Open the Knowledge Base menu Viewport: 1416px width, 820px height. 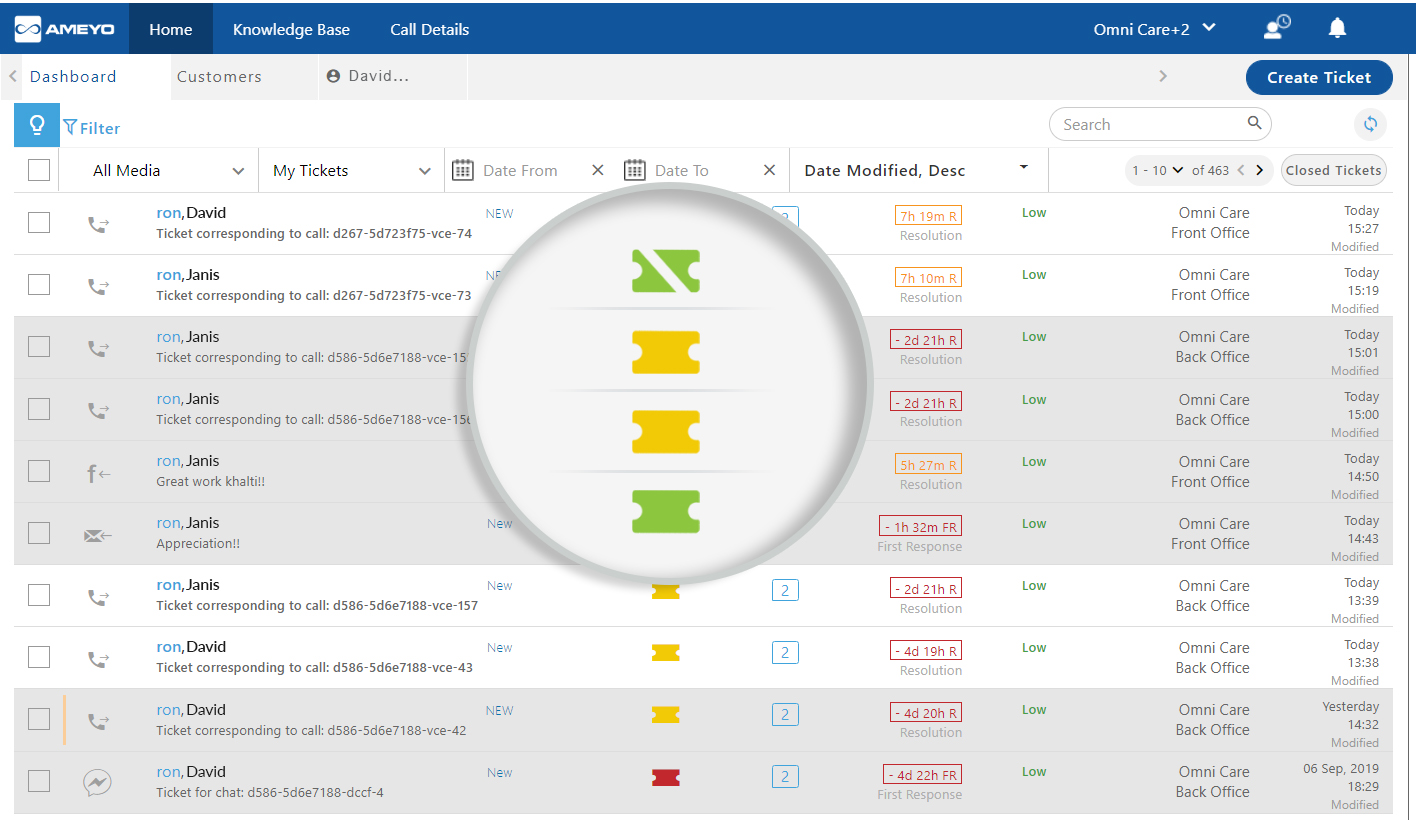coord(291,29)
